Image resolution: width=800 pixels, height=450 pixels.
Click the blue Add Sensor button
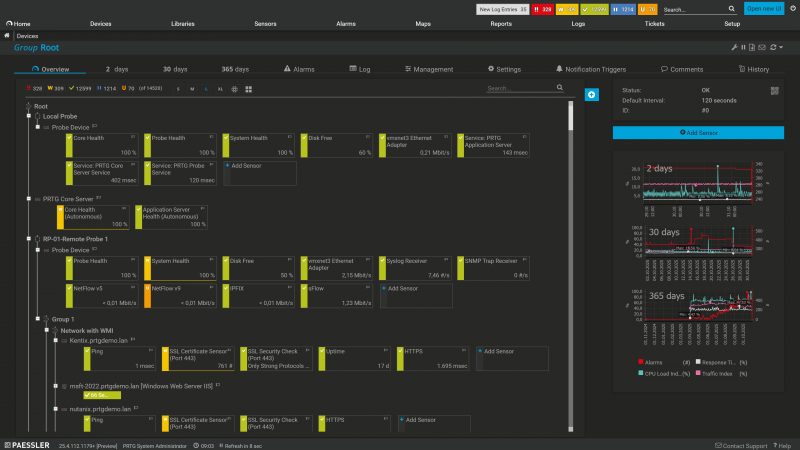tap(698, 133)
